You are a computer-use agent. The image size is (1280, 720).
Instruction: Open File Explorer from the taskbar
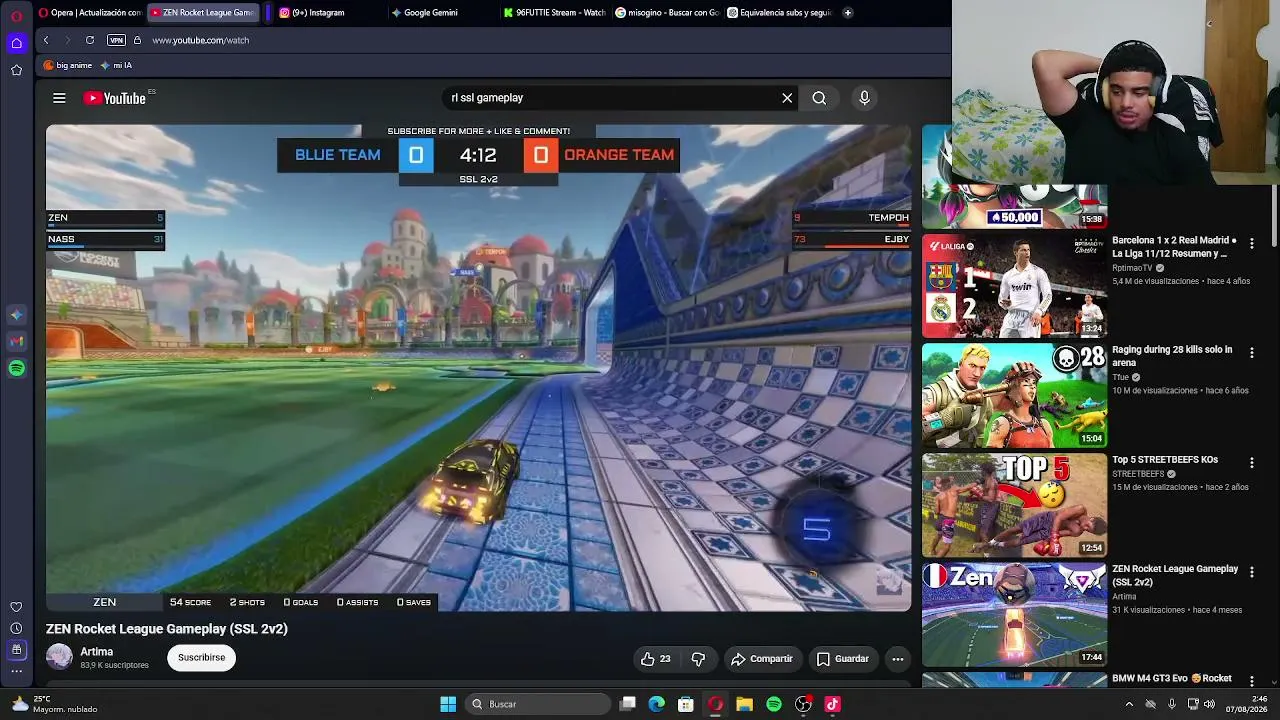tap(745, 704)
